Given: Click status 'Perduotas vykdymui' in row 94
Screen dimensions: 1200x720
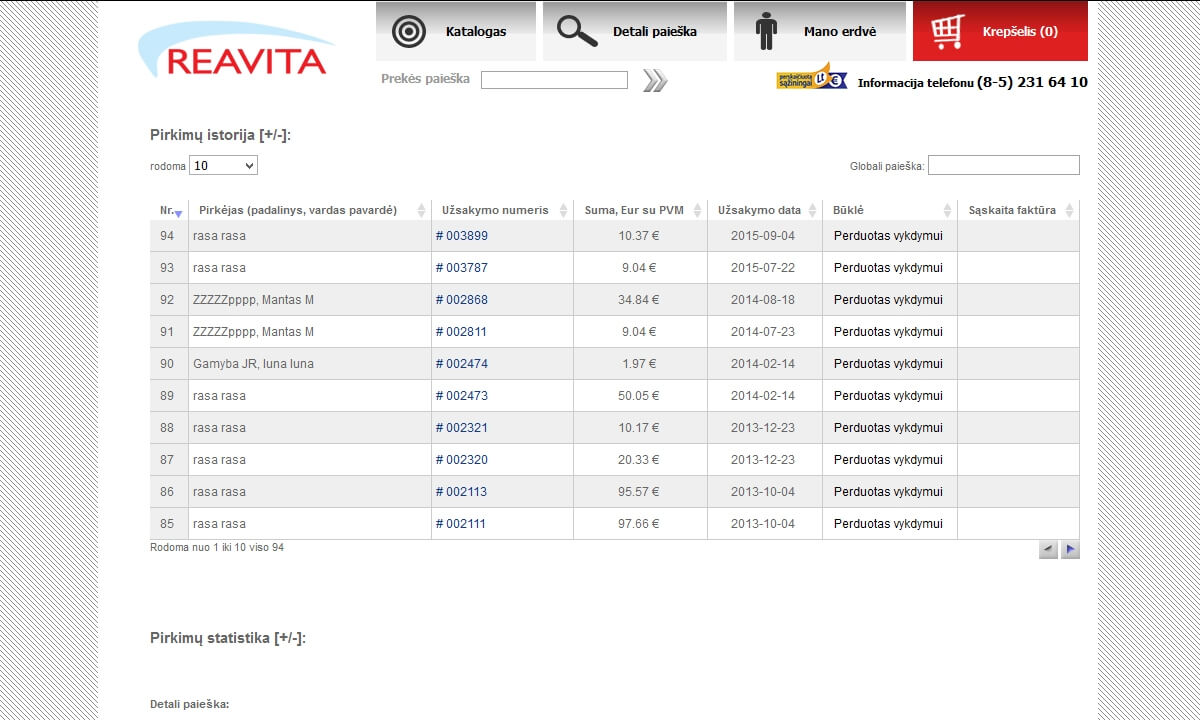Looking at the screenshot, I should pos(888,236).
